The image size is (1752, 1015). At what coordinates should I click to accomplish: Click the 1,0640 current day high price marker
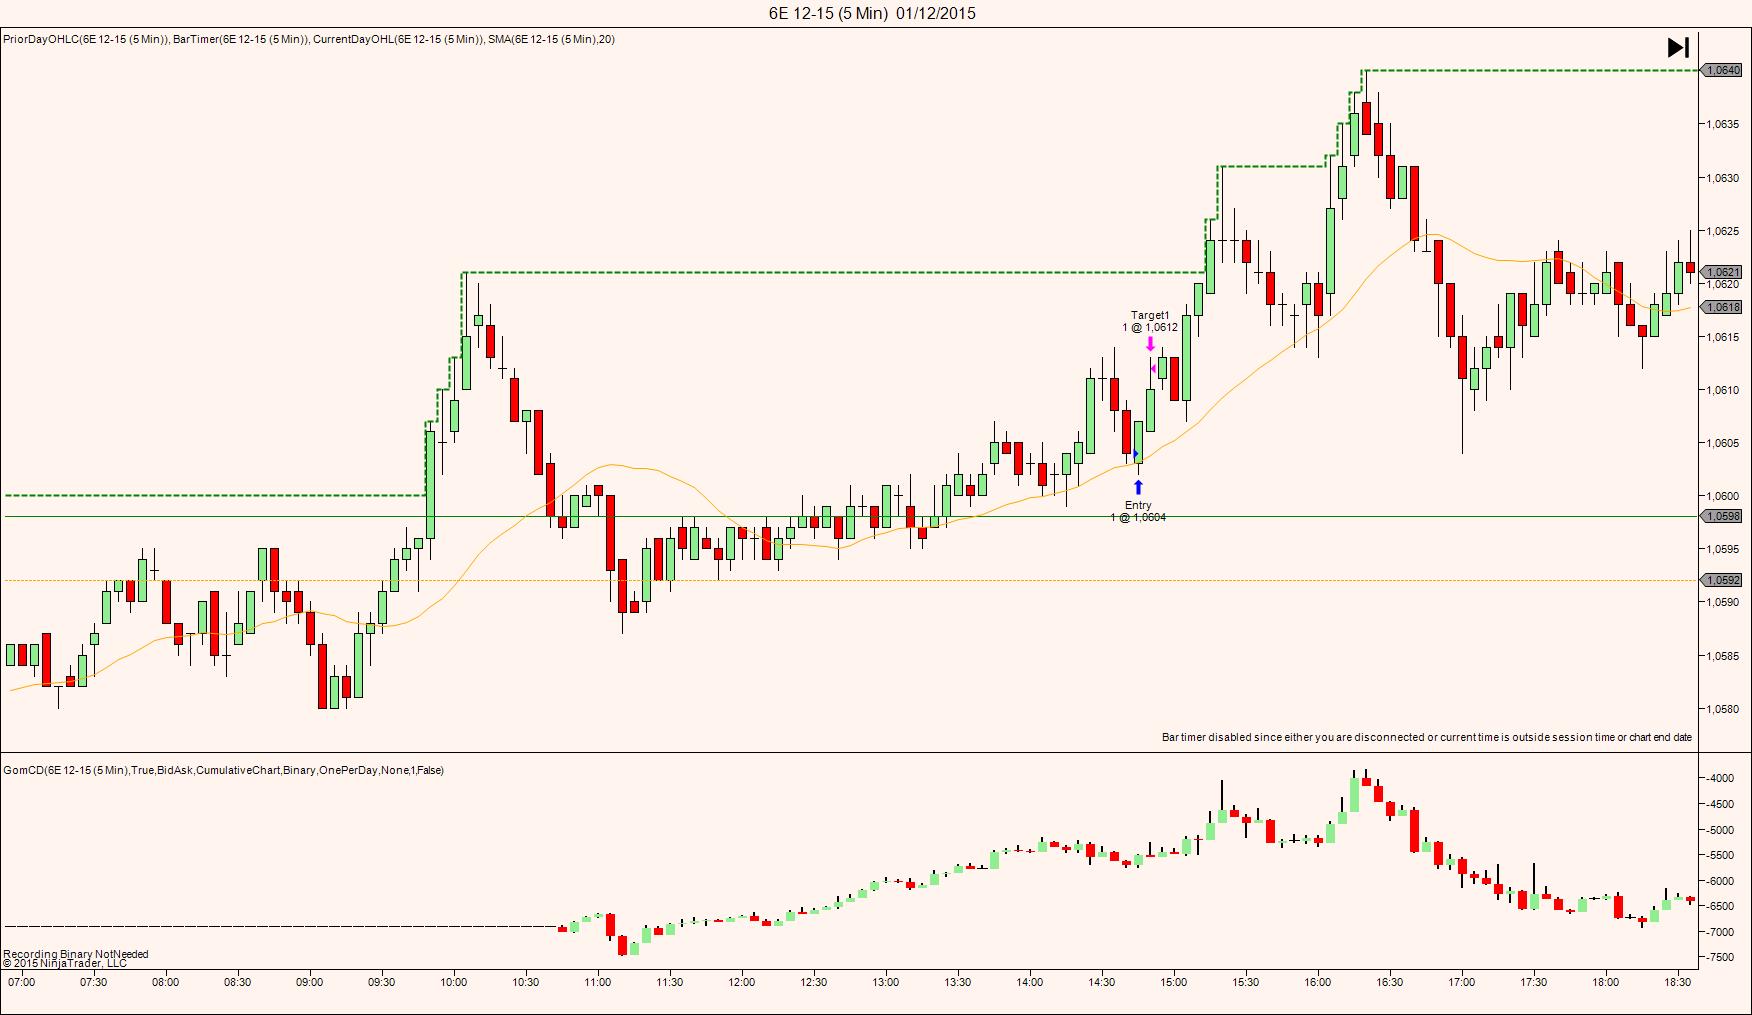pos(1722,70)
